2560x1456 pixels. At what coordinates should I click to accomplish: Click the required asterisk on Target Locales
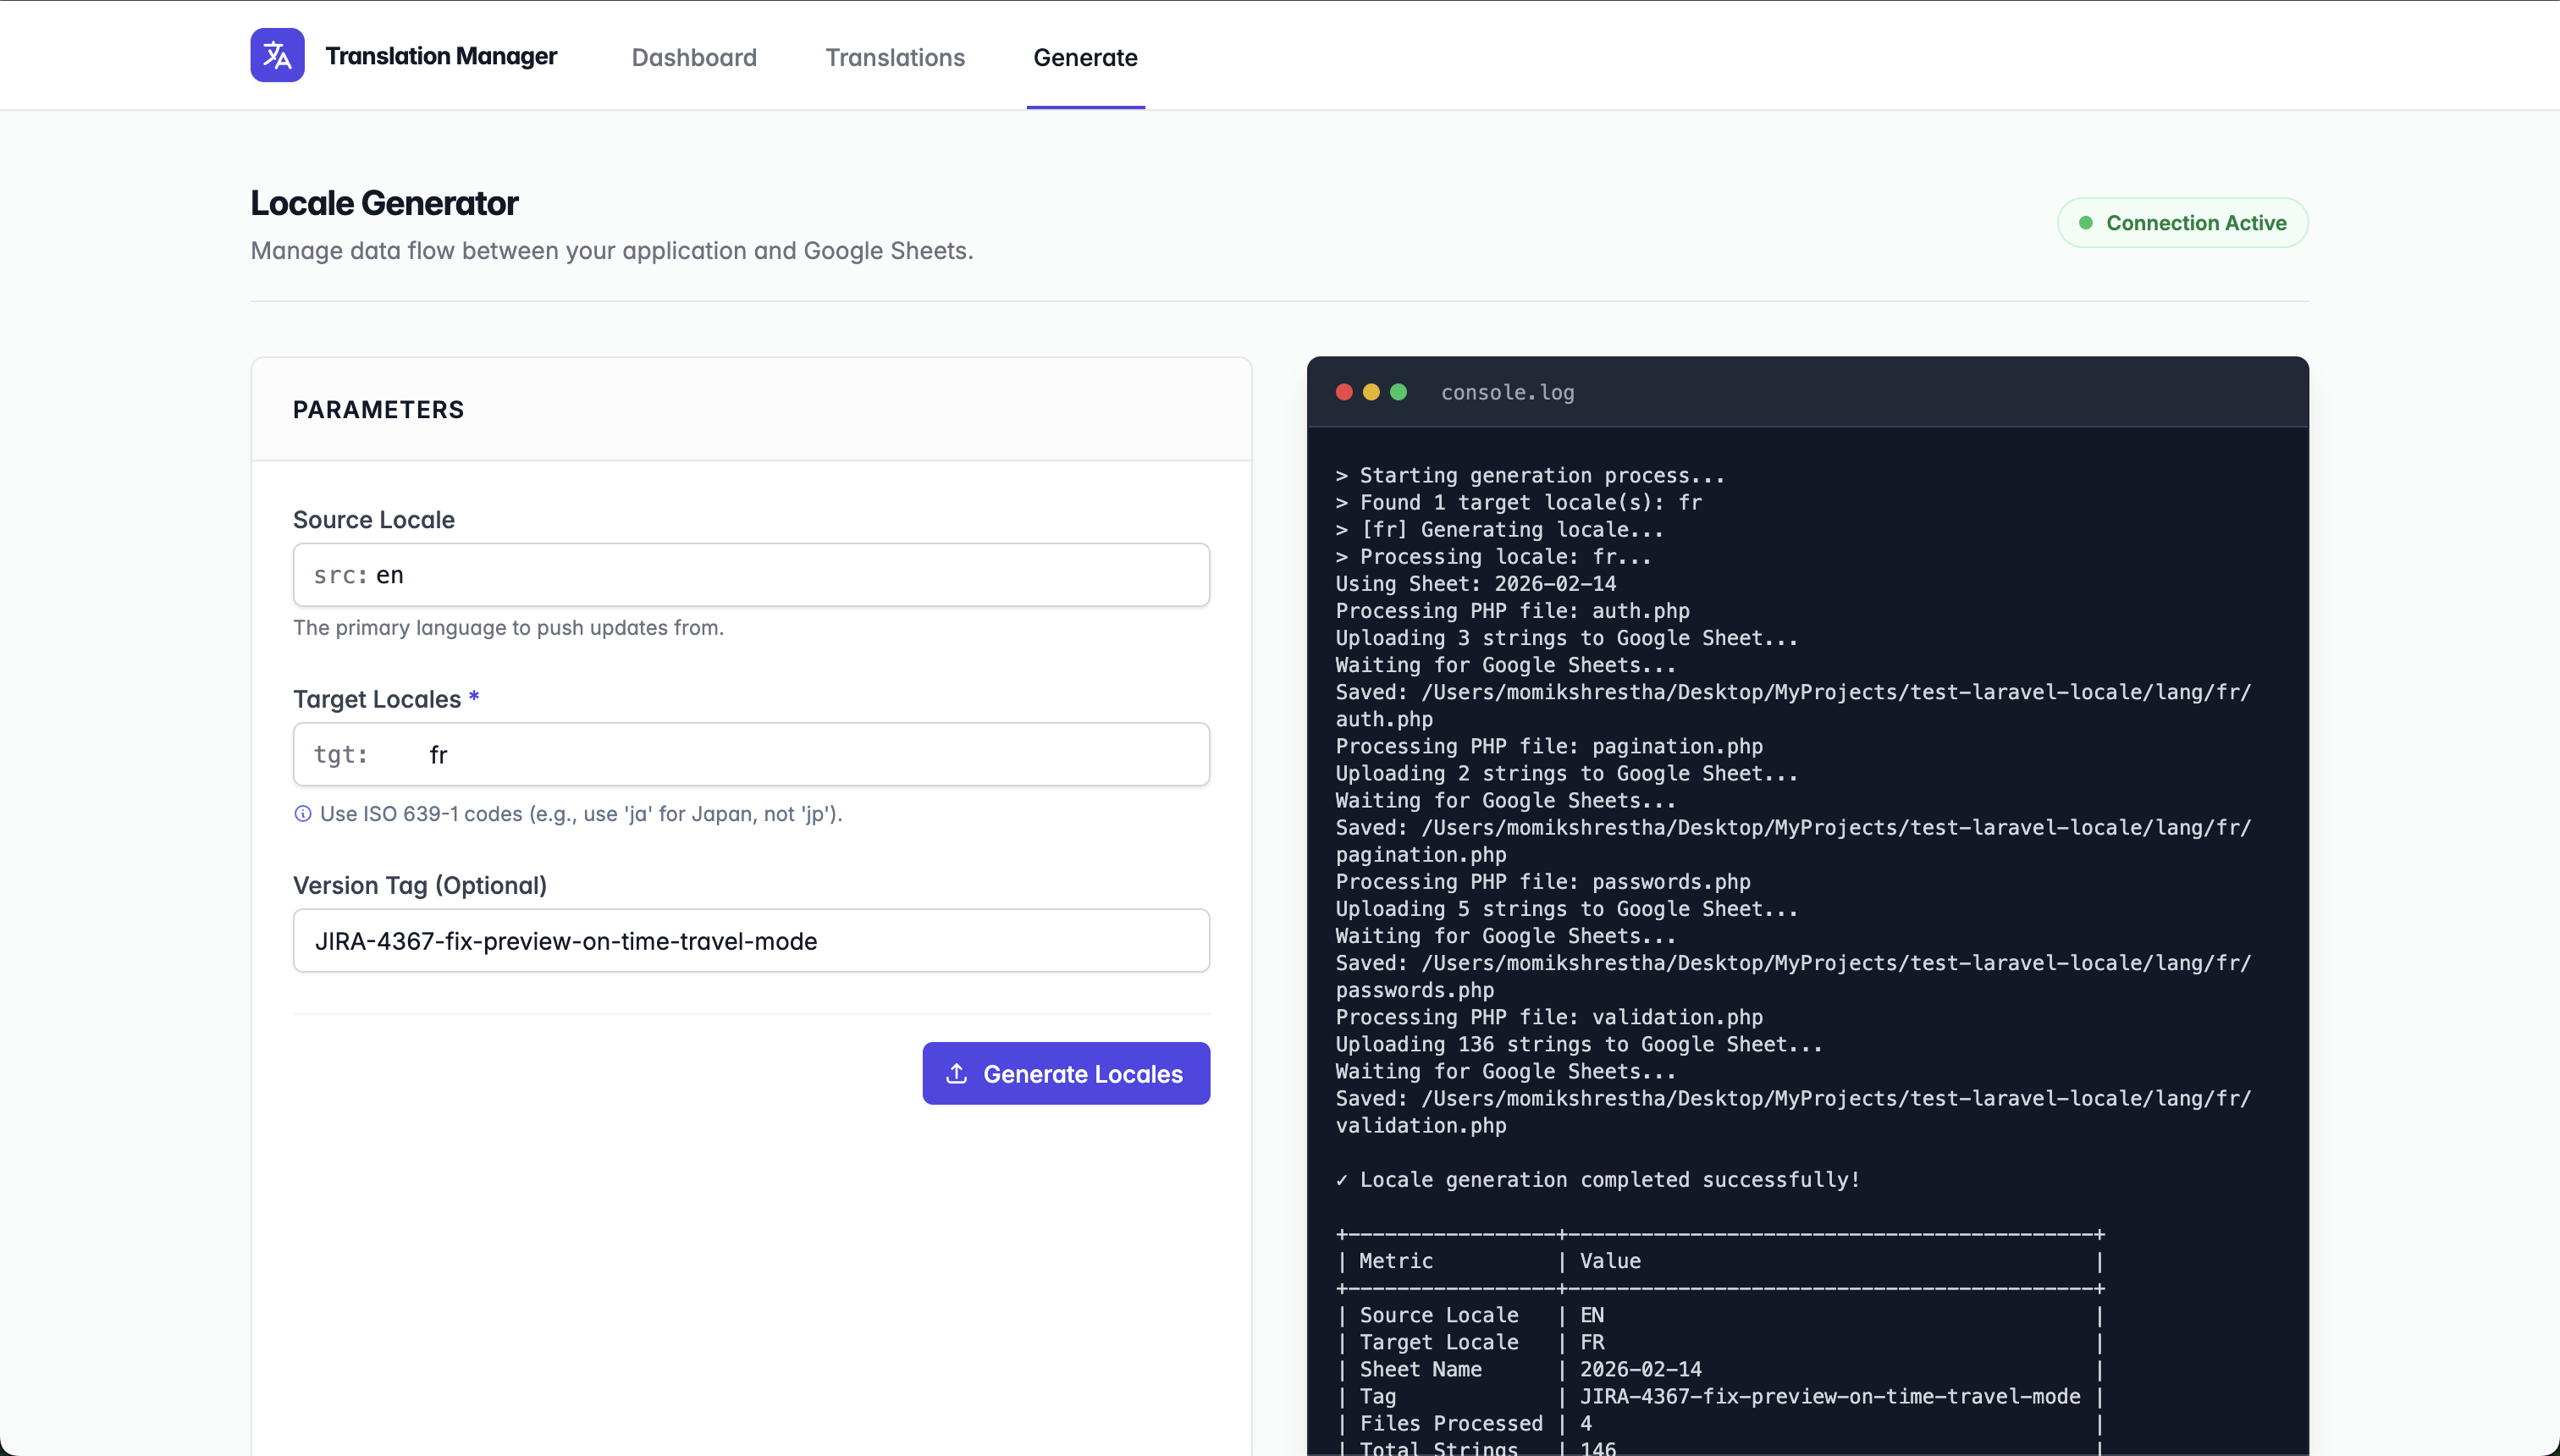[x=473, y=698]
